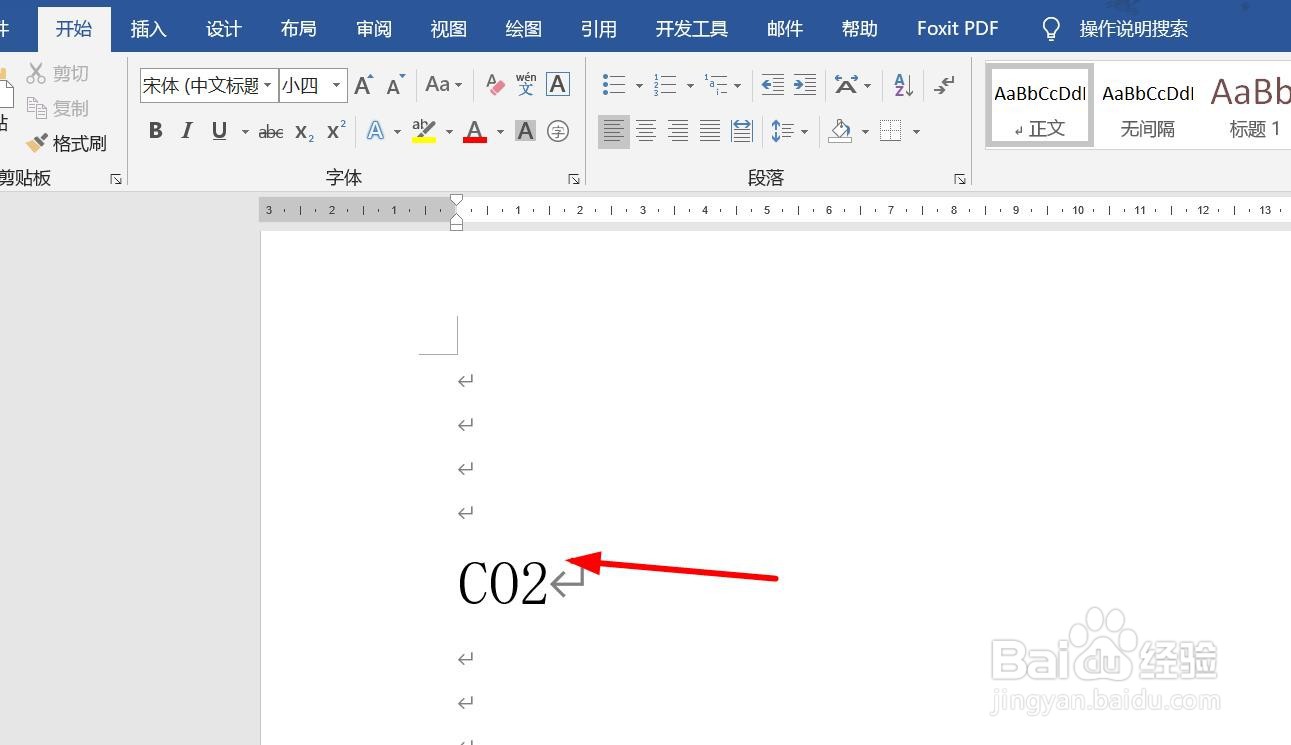The width and height of the screenshot is (1291, 745).
Task: Click decrease font size icon
Action: point(396,85)
